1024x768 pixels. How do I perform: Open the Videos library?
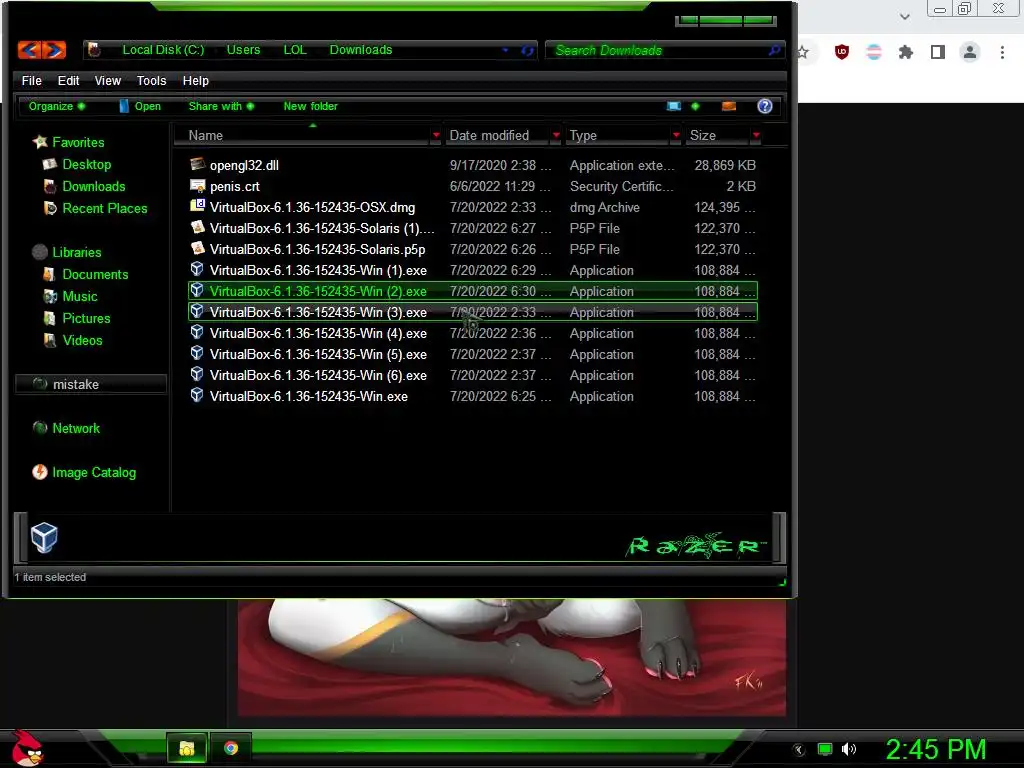pos(72,341)
